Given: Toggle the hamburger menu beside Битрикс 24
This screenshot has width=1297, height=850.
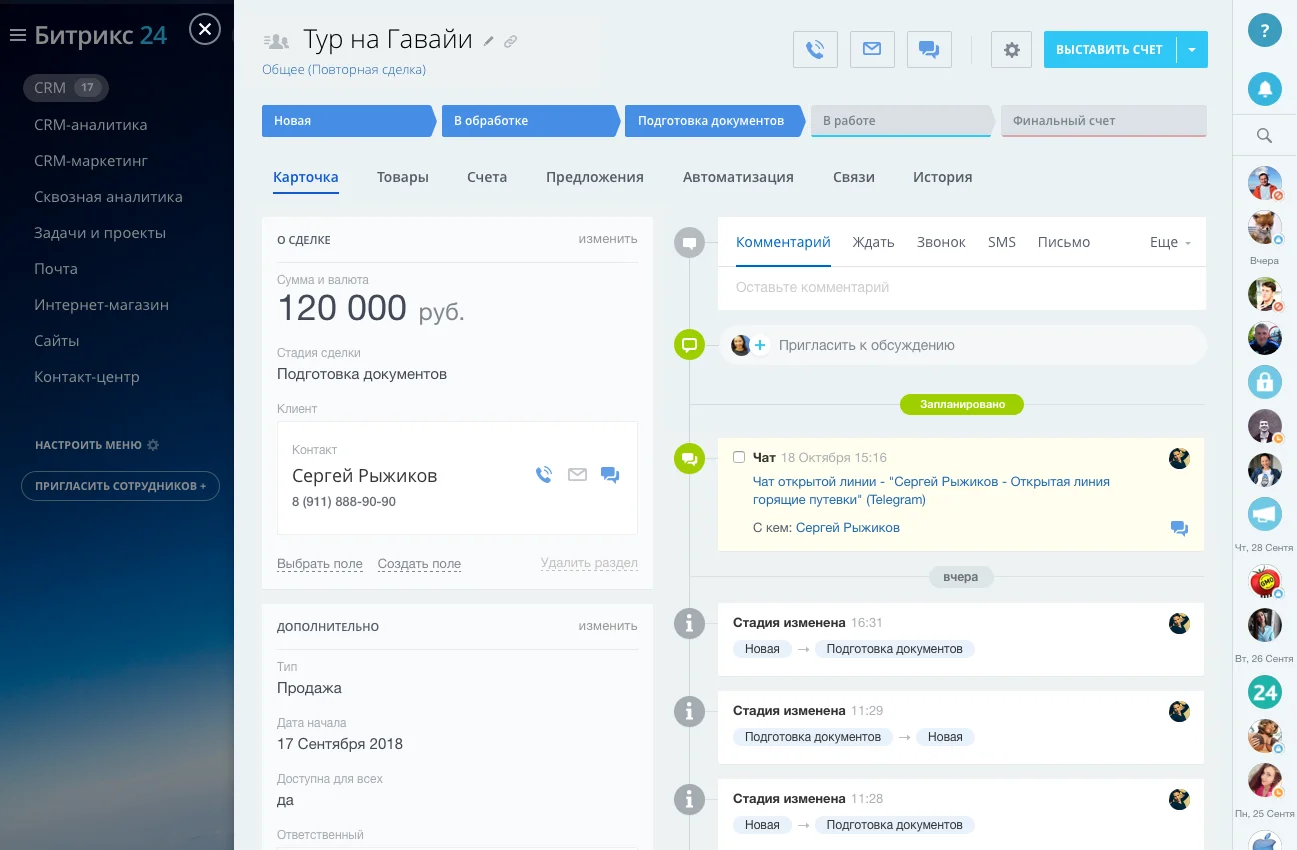Looking at the screenshot, I should point(17,35).
